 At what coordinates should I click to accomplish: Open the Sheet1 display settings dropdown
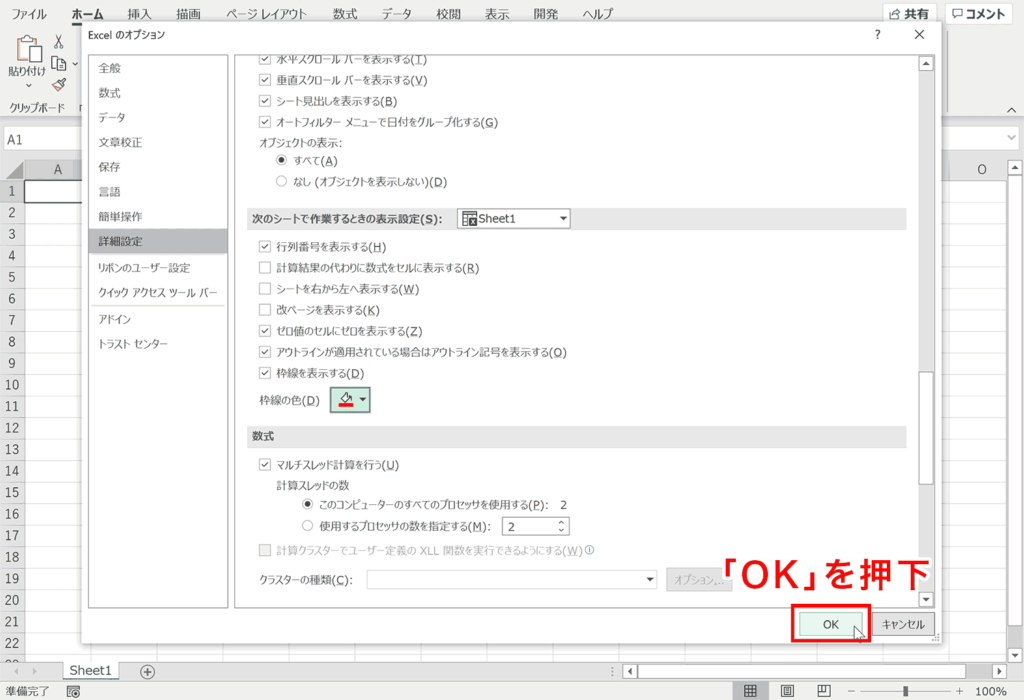513,219
